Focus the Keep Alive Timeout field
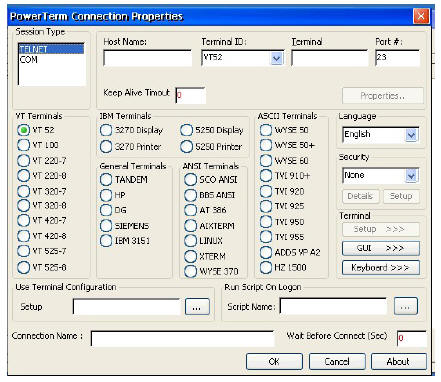 (191, 95)
